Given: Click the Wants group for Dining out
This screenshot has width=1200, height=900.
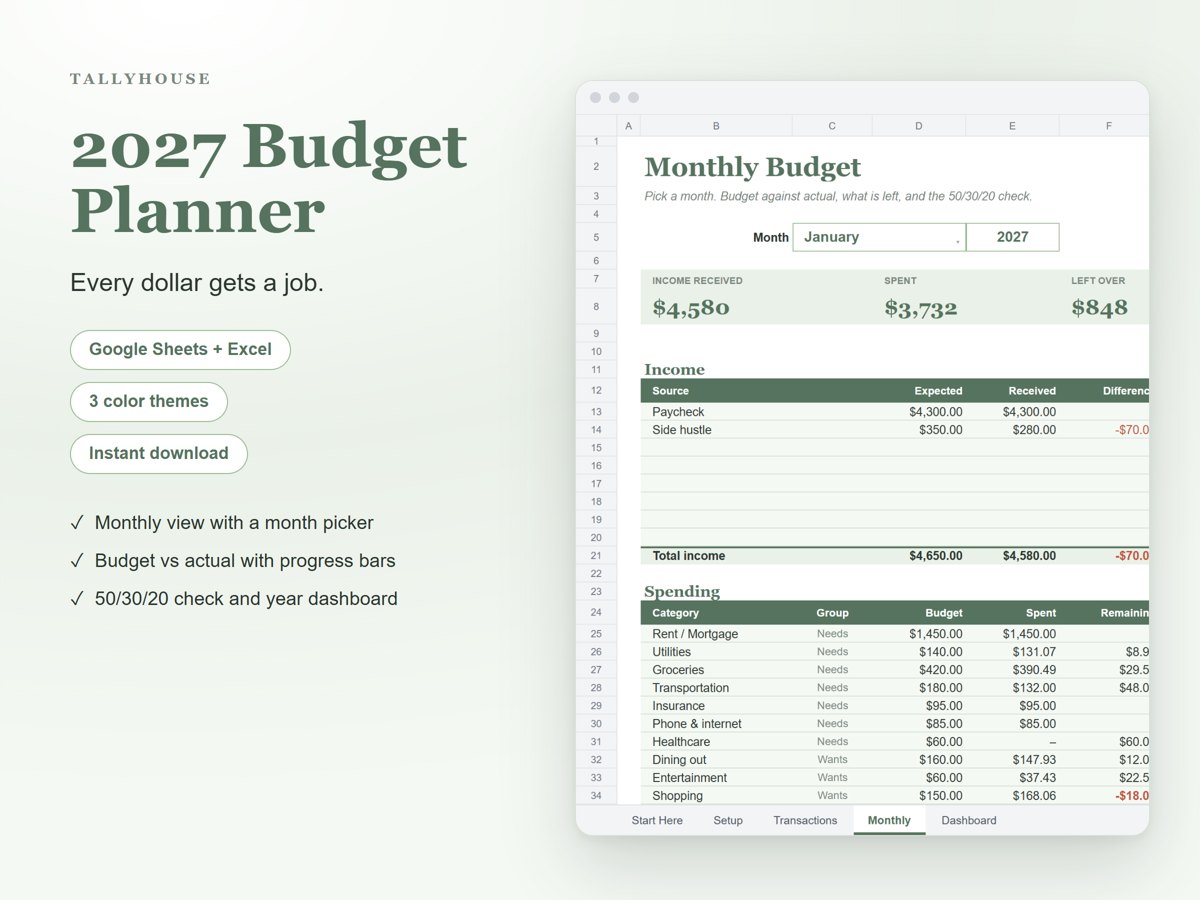Looking at the screenshot, I should click(x=832, y=760).
